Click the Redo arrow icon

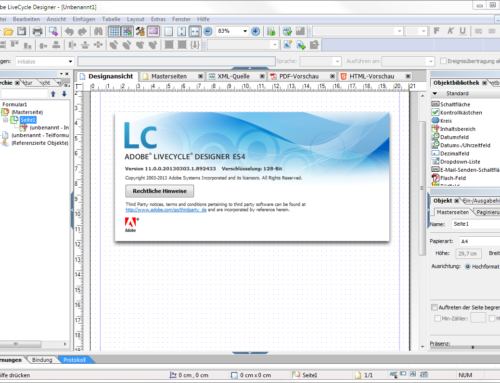click(82, 32)
